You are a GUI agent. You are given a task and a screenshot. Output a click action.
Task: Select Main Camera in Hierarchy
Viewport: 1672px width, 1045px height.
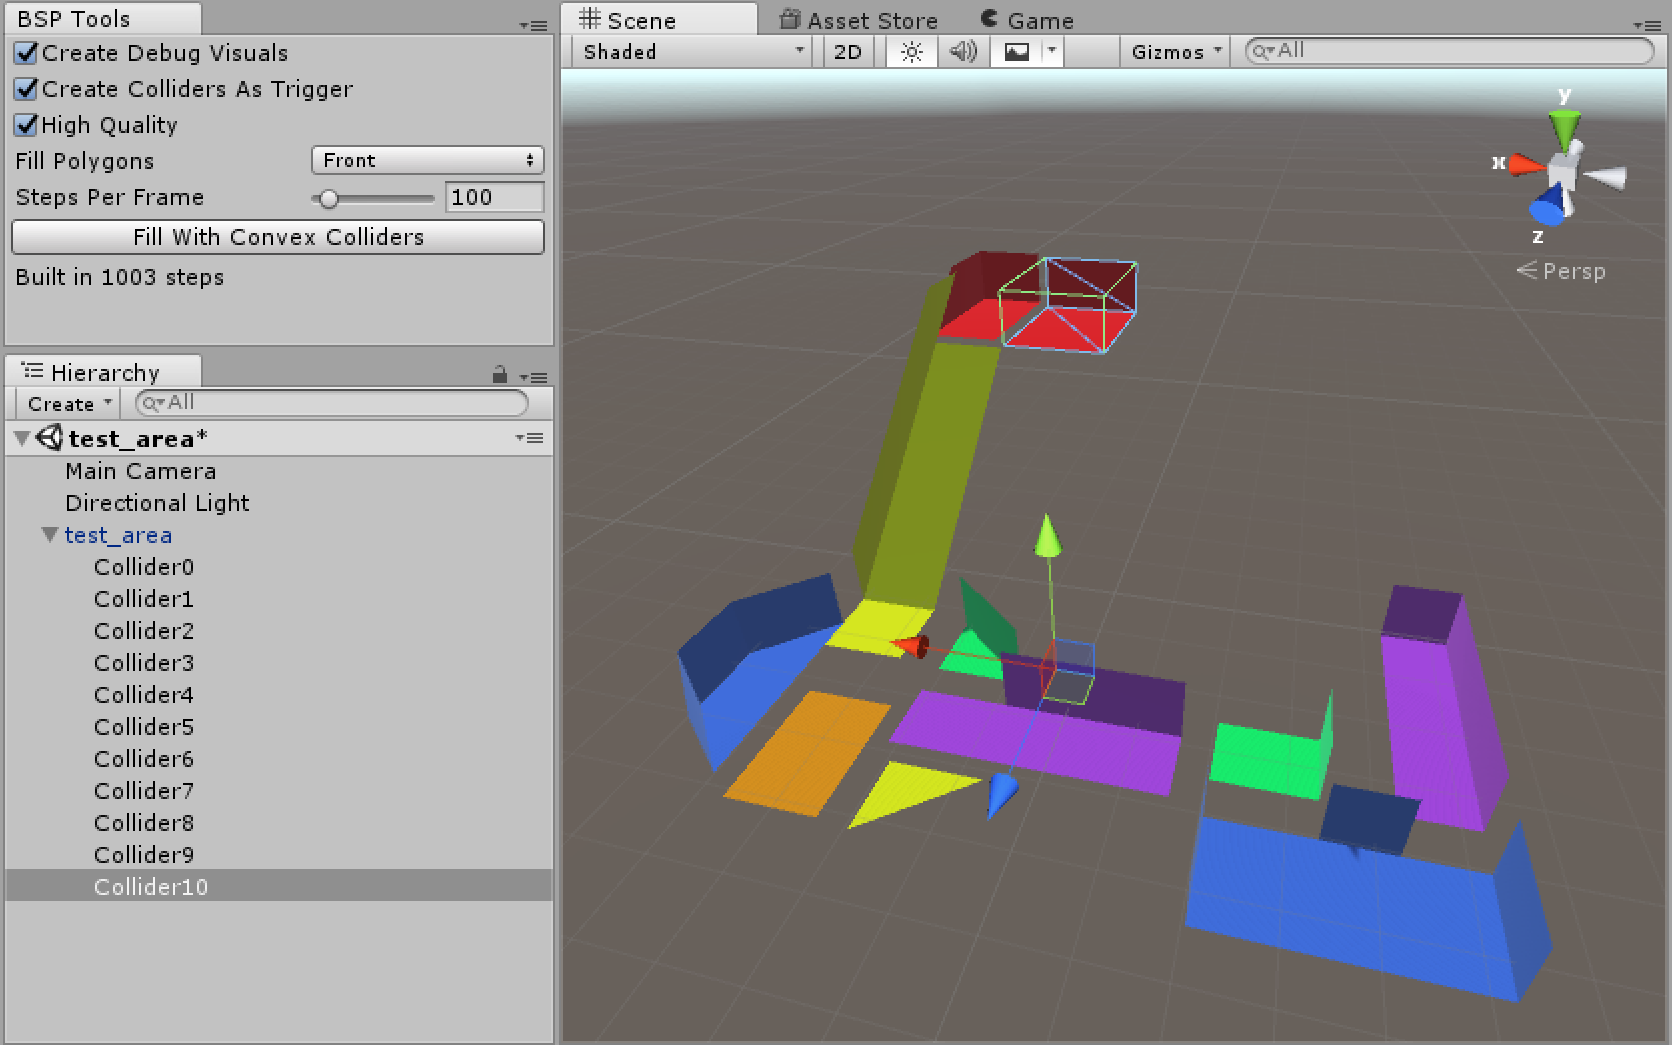coord(279,471)
